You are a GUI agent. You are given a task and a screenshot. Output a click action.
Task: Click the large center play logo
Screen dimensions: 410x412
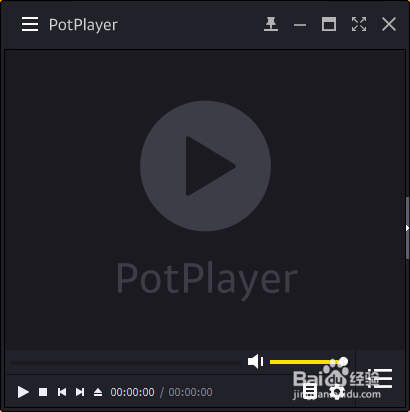click(205, 166)
